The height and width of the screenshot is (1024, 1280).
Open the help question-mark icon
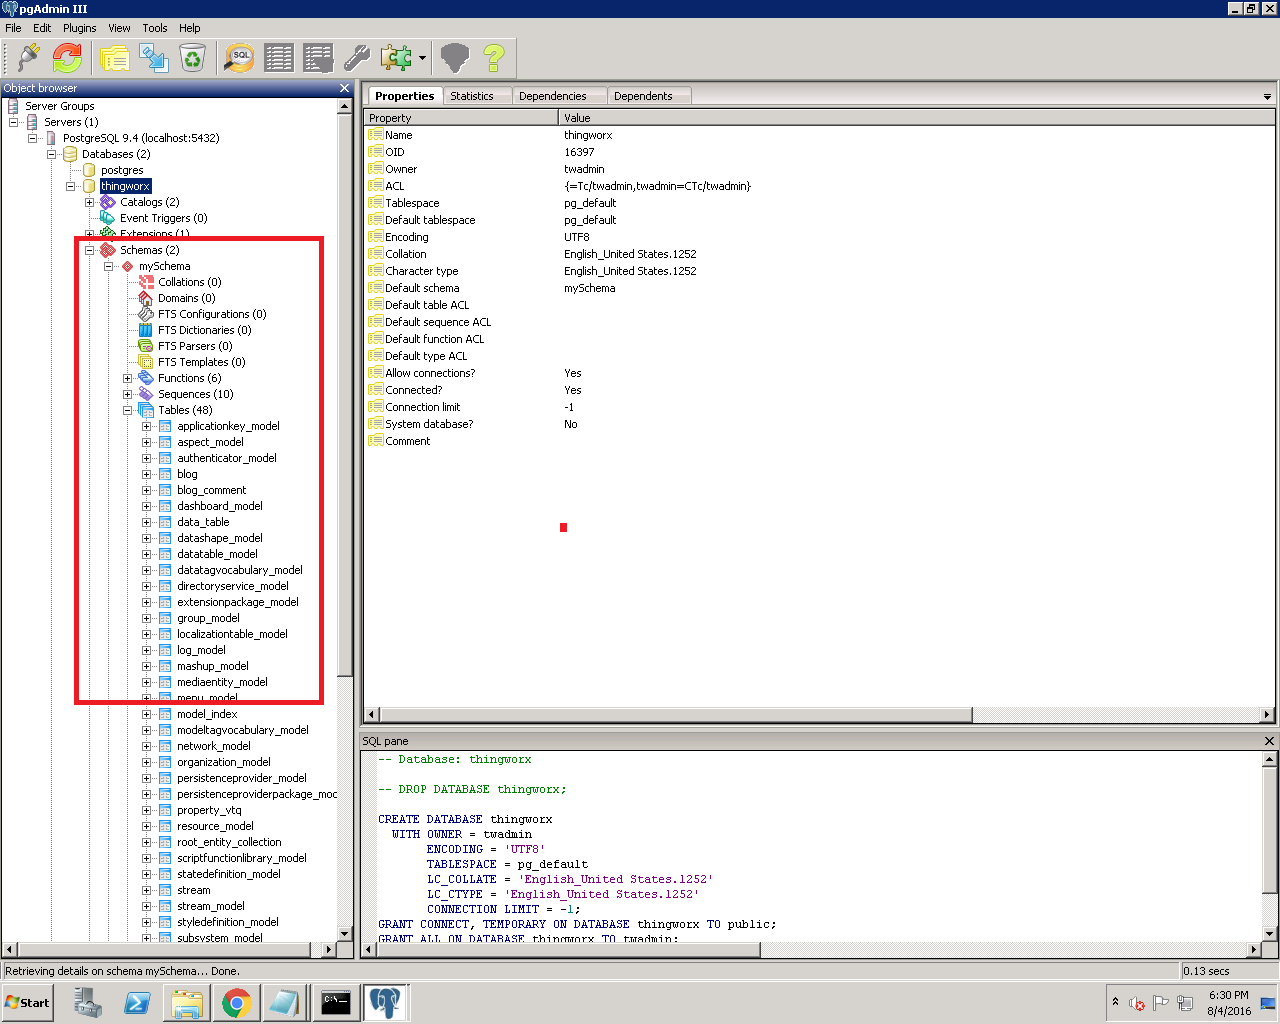[494, 58]
